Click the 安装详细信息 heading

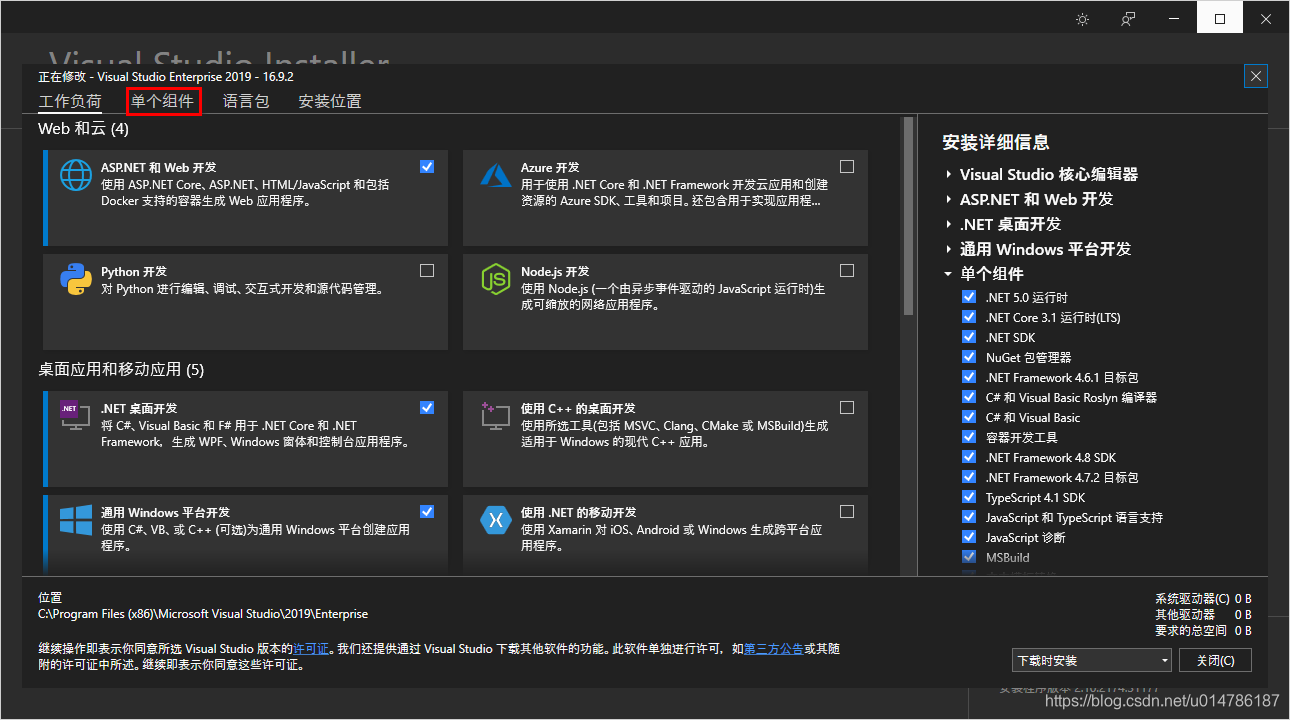(x=996, y=142)
